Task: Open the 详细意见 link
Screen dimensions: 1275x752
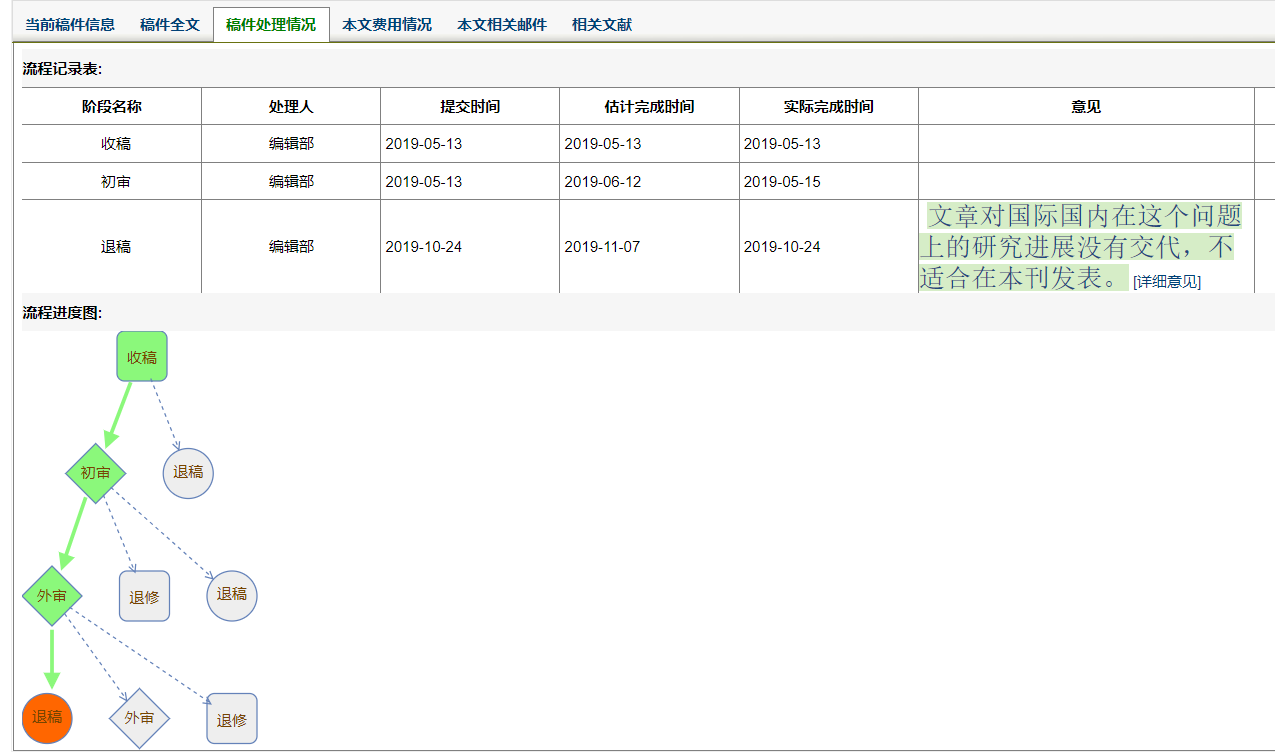Action: (x=1167, y=282)
